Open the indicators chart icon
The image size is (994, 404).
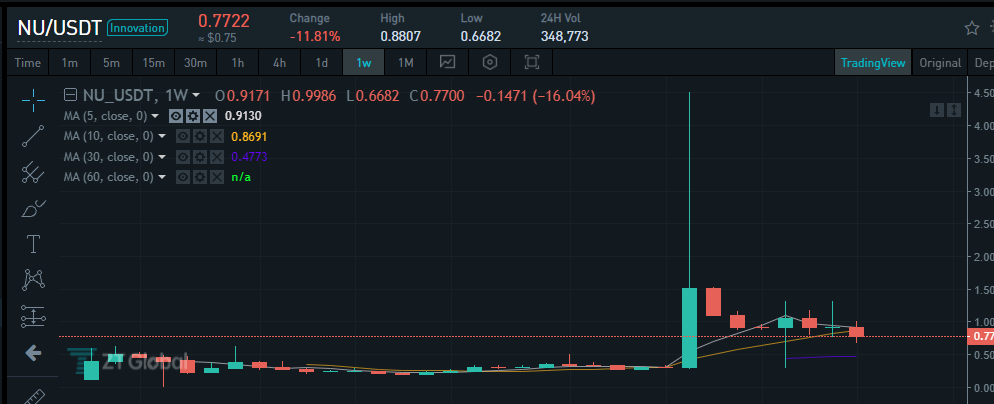(x=448, y=62)
